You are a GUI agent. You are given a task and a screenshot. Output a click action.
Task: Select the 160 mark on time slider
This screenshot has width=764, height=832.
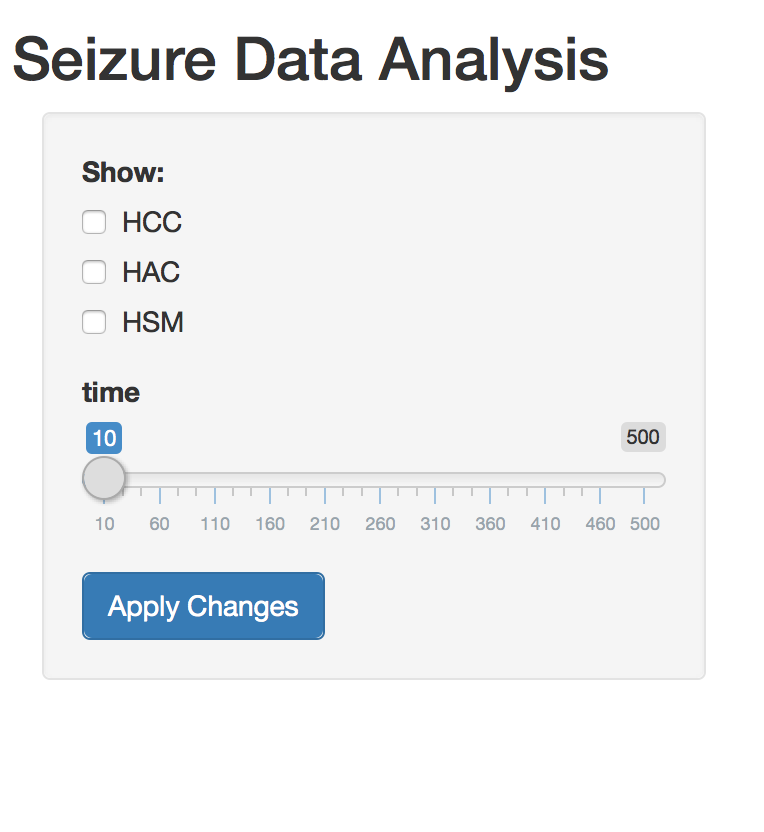[270, 524]
